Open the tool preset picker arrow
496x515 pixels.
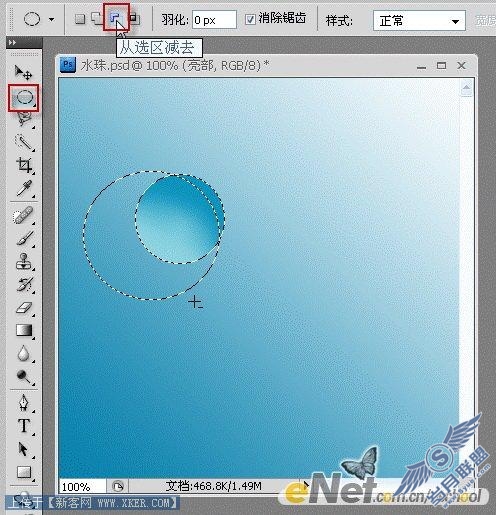51,19
